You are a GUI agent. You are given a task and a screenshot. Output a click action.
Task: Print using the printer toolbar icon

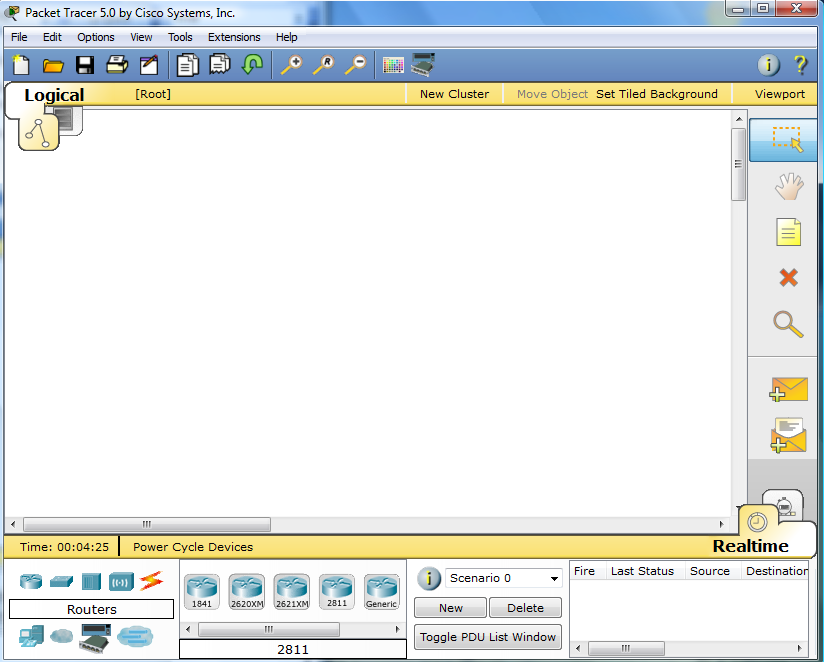click(117, 65)
